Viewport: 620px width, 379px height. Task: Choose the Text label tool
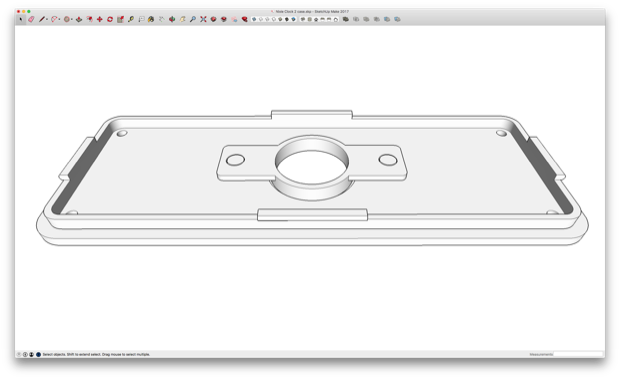pos(141,19)
